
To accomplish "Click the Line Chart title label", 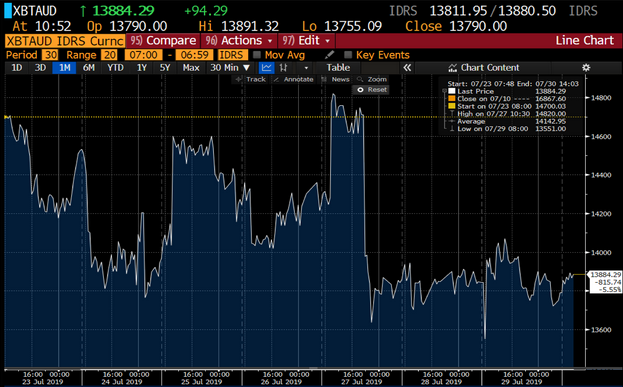I will pos(584,41).
